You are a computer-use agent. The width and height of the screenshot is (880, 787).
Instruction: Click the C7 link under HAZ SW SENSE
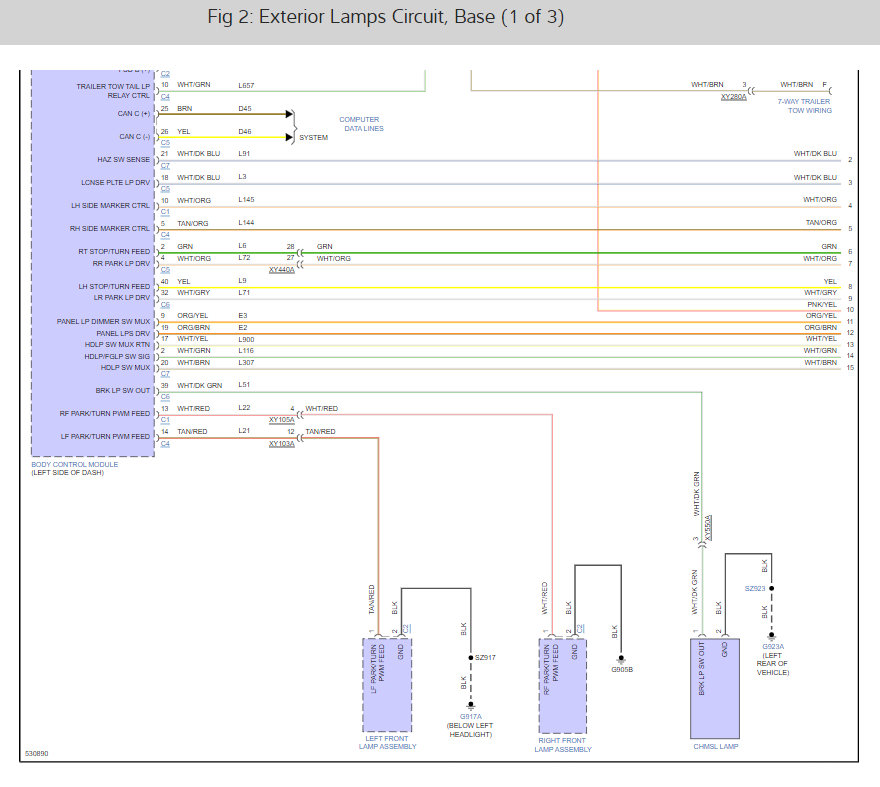point(165,166)
